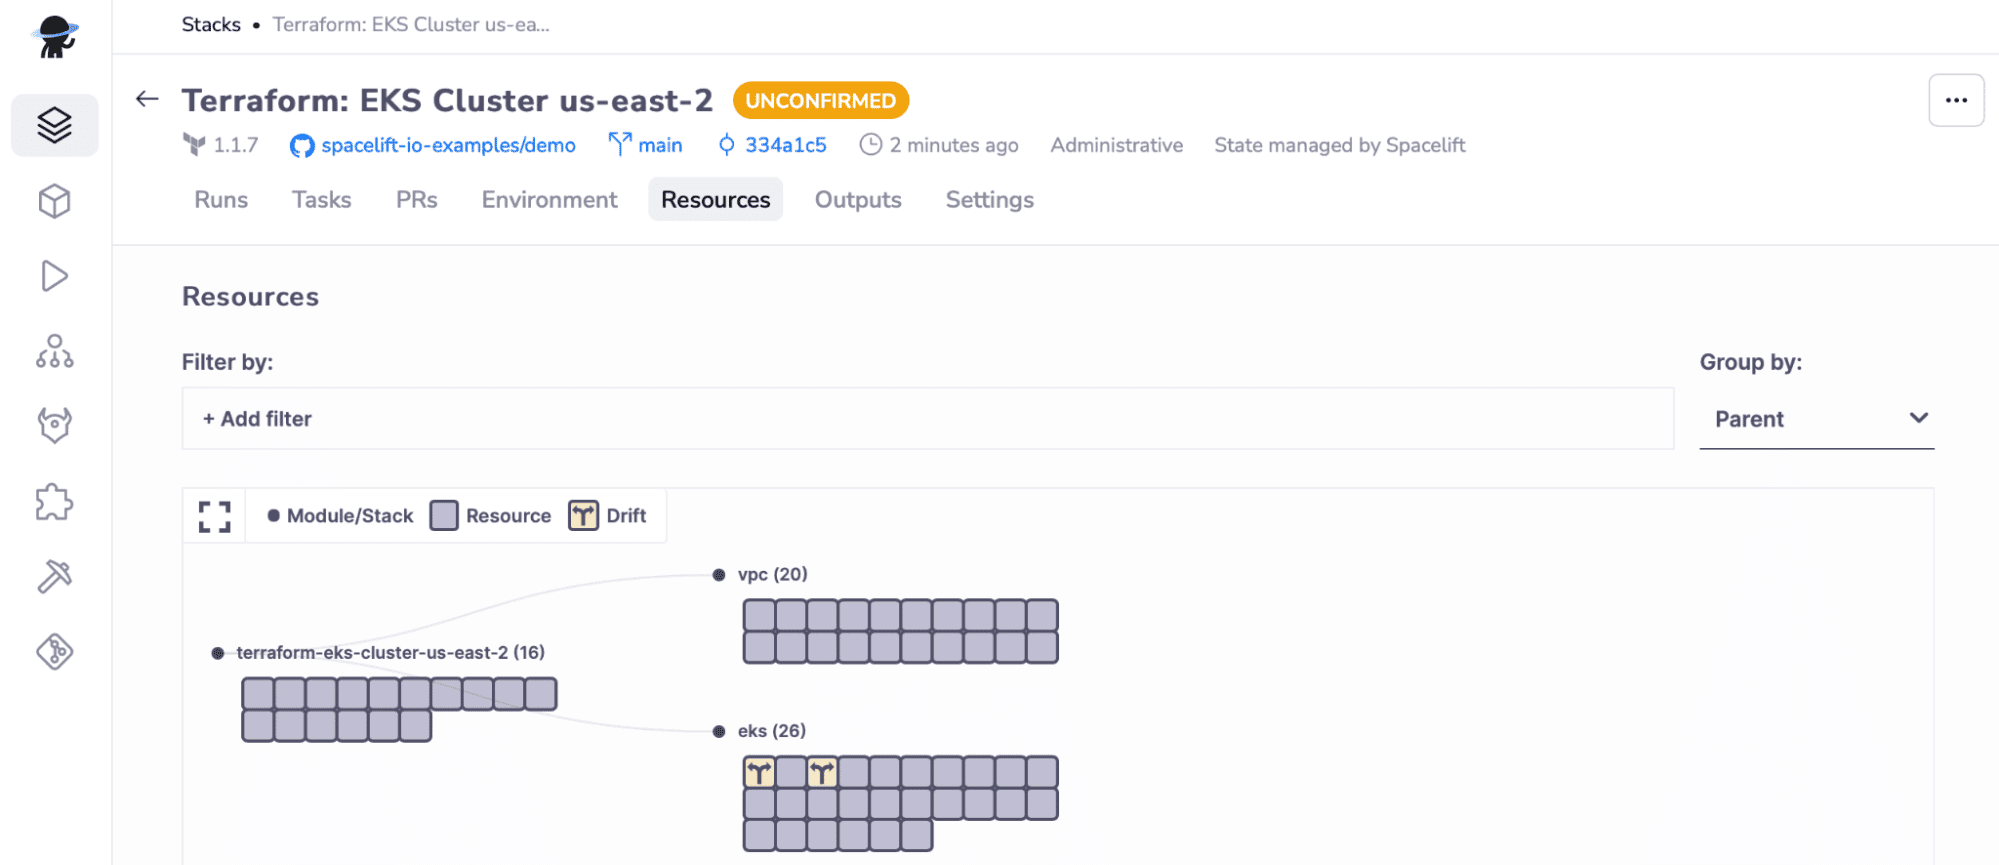Click the back arrow to stacks
This screenshot has height=865, width=1999.
[147, 99]
